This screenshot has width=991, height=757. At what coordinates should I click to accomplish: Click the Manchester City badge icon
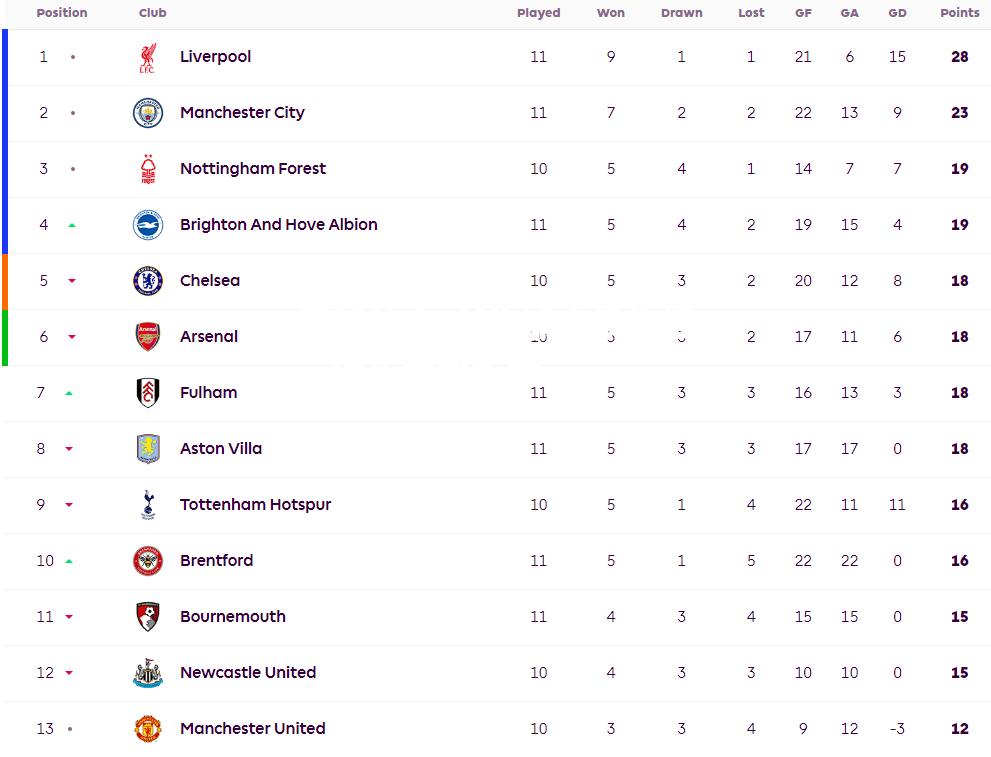point(148,113)
